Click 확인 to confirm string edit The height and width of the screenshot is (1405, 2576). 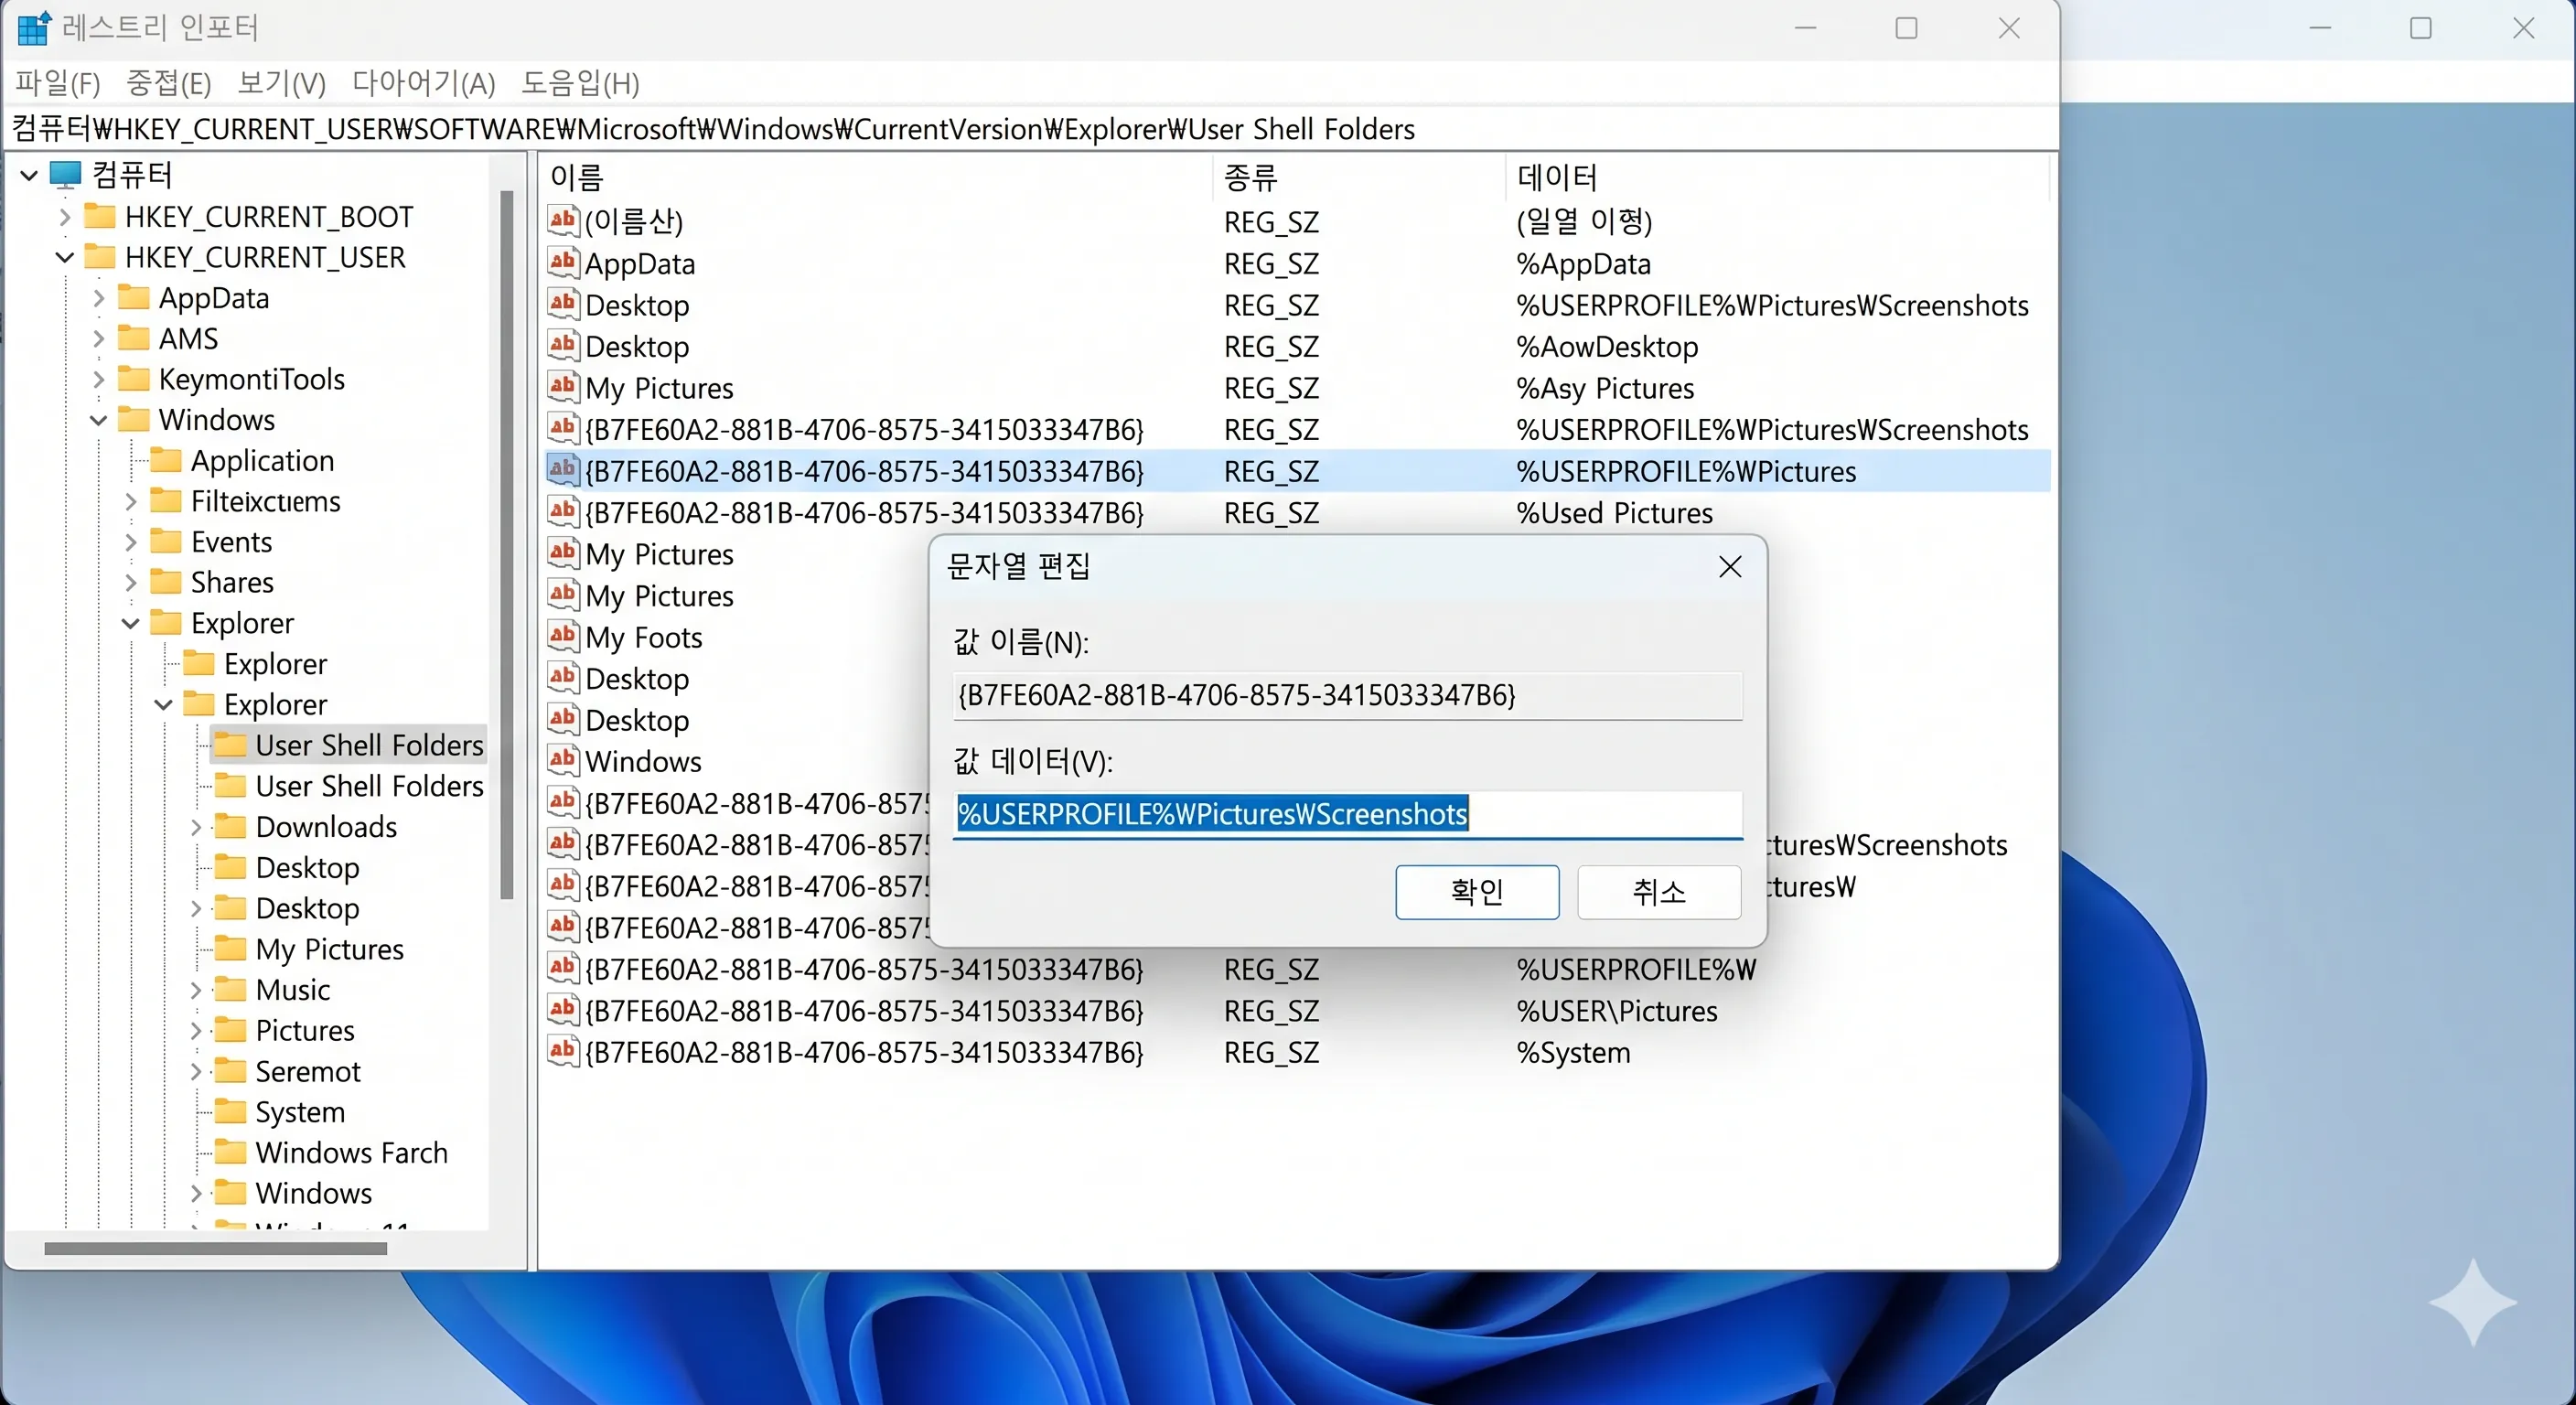[1477, 891]
